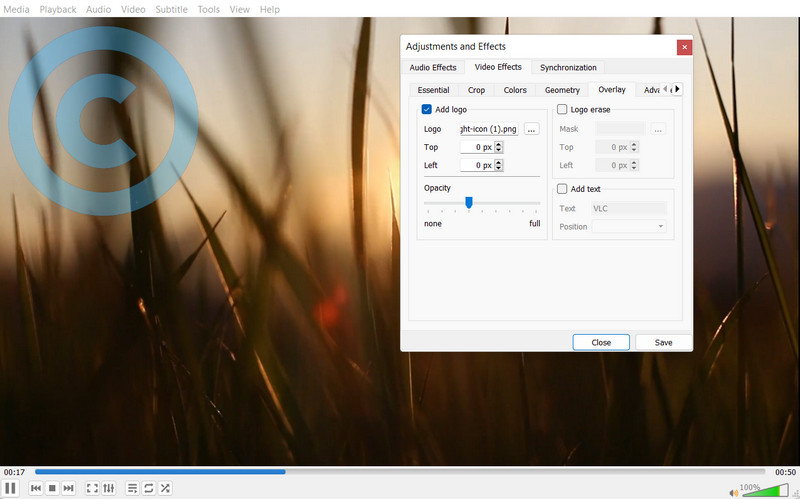Image resolution: width=800 pixels, height=499 pixels.
Task: Open the Advanced tab
Action: click(652, 90)
